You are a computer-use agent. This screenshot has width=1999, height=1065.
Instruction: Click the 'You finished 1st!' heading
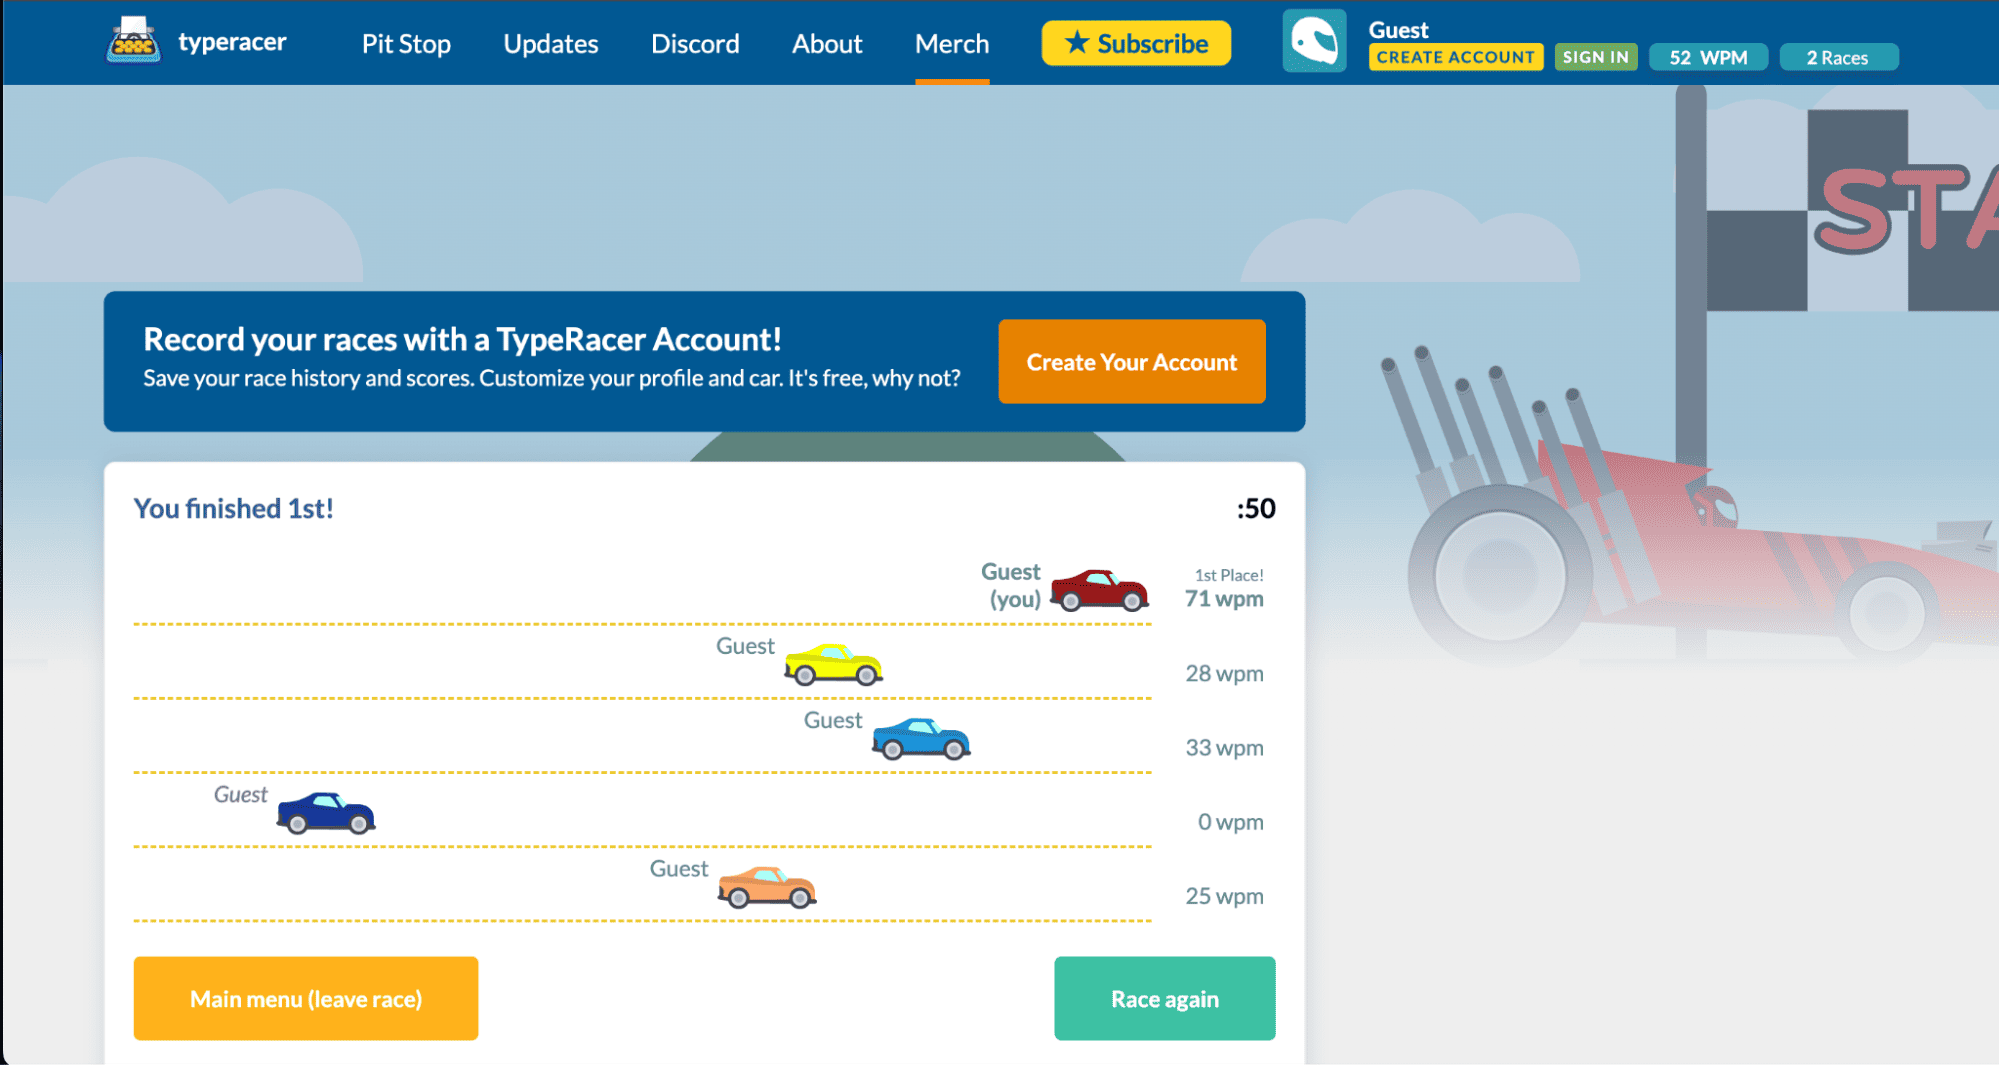coord(234,508)
